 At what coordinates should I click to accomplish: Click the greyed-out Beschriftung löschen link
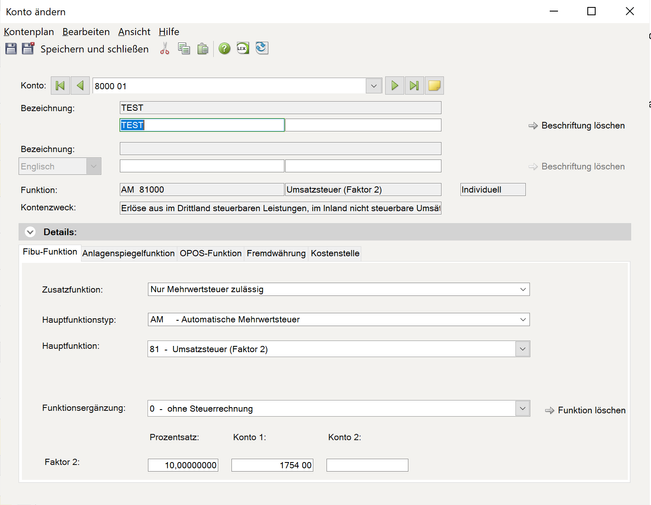click(577, 167)
